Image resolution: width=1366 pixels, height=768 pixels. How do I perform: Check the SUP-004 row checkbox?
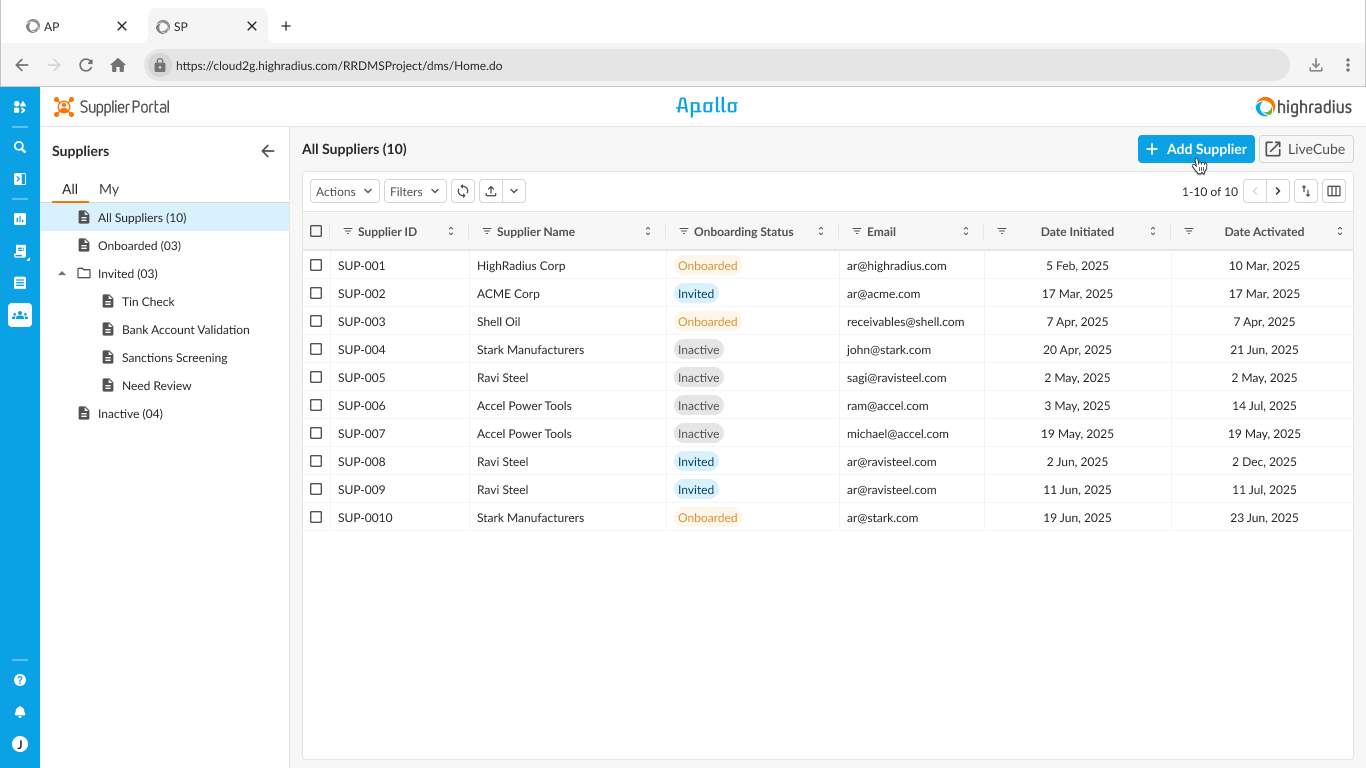click(x=316, y=349)
